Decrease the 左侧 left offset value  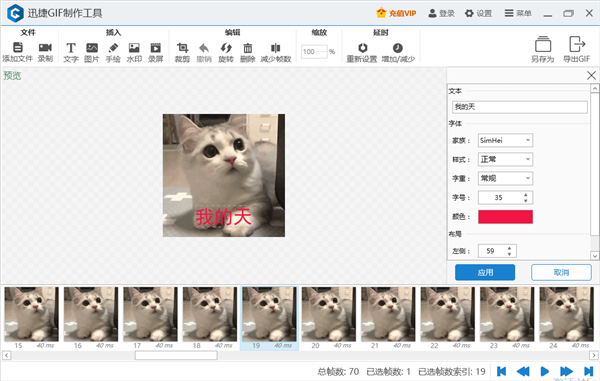pyautogui.click(x=509, y=254)
